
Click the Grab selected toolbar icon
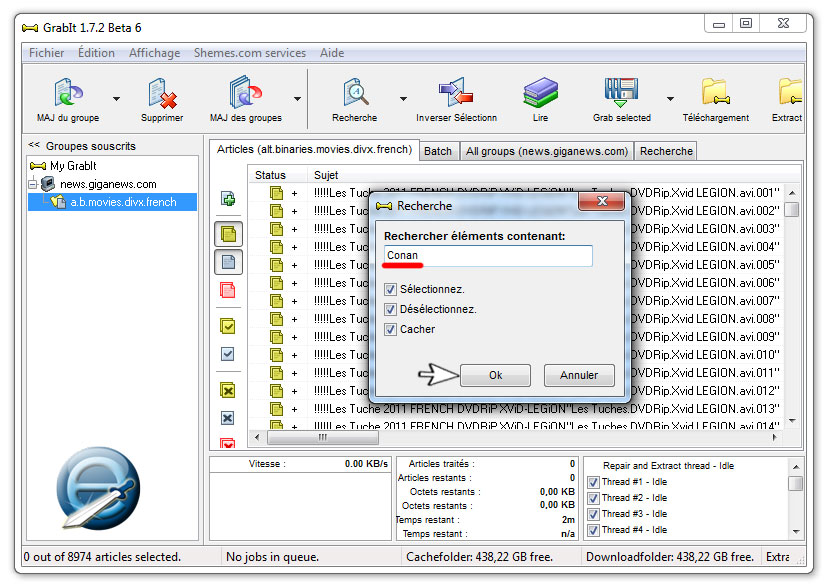622,92
